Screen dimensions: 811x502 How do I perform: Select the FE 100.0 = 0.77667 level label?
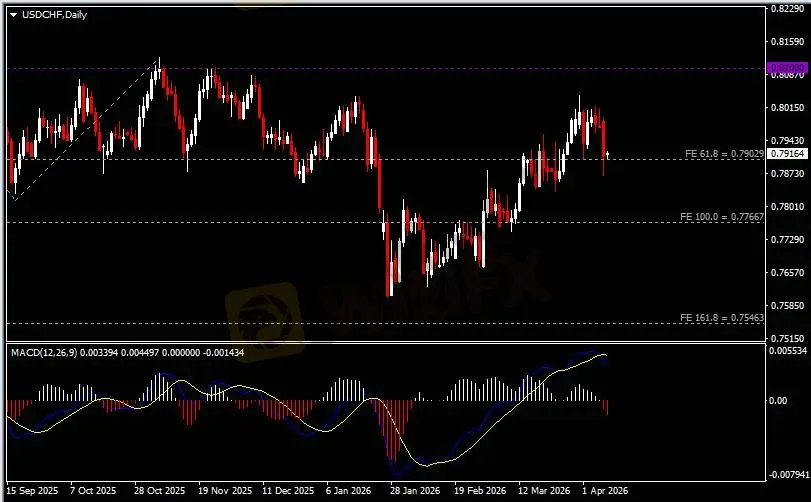(x=722, y=216)
